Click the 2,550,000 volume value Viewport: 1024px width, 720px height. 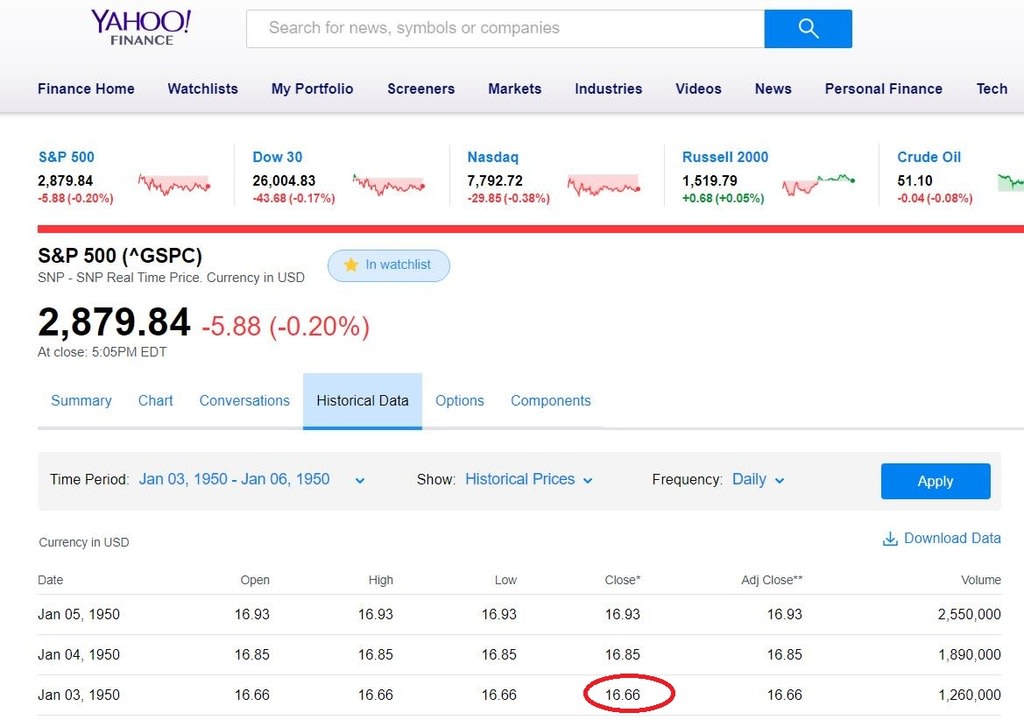tap(969, 614)
